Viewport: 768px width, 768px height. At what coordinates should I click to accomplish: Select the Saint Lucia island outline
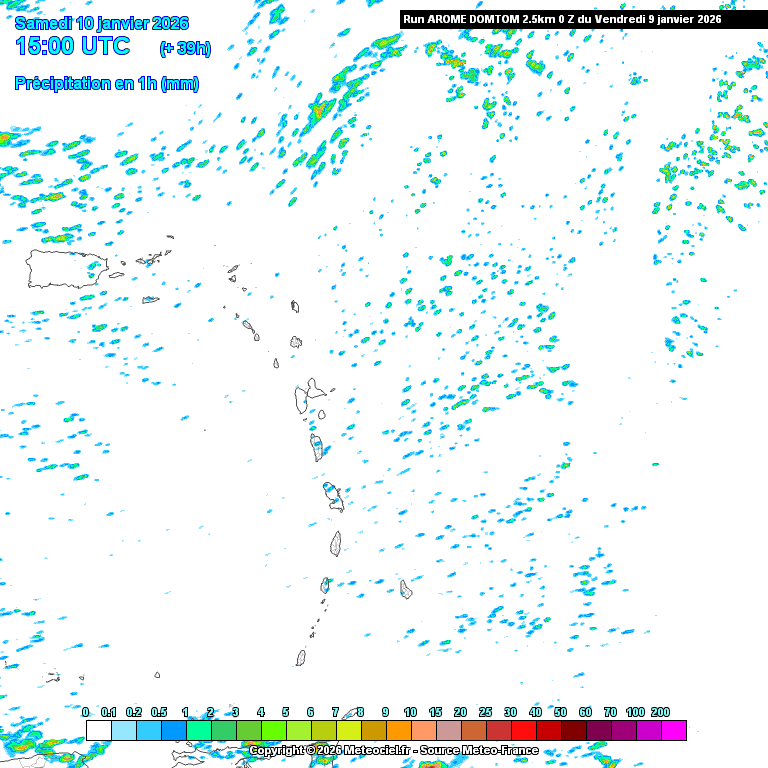(x=336, y=543)
